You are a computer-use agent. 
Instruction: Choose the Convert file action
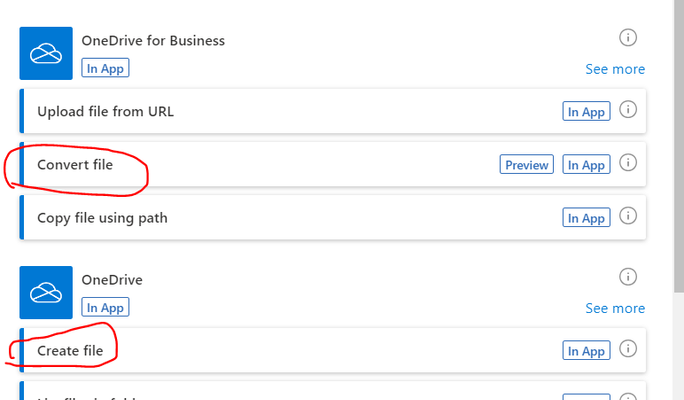(x=75, y=164)
